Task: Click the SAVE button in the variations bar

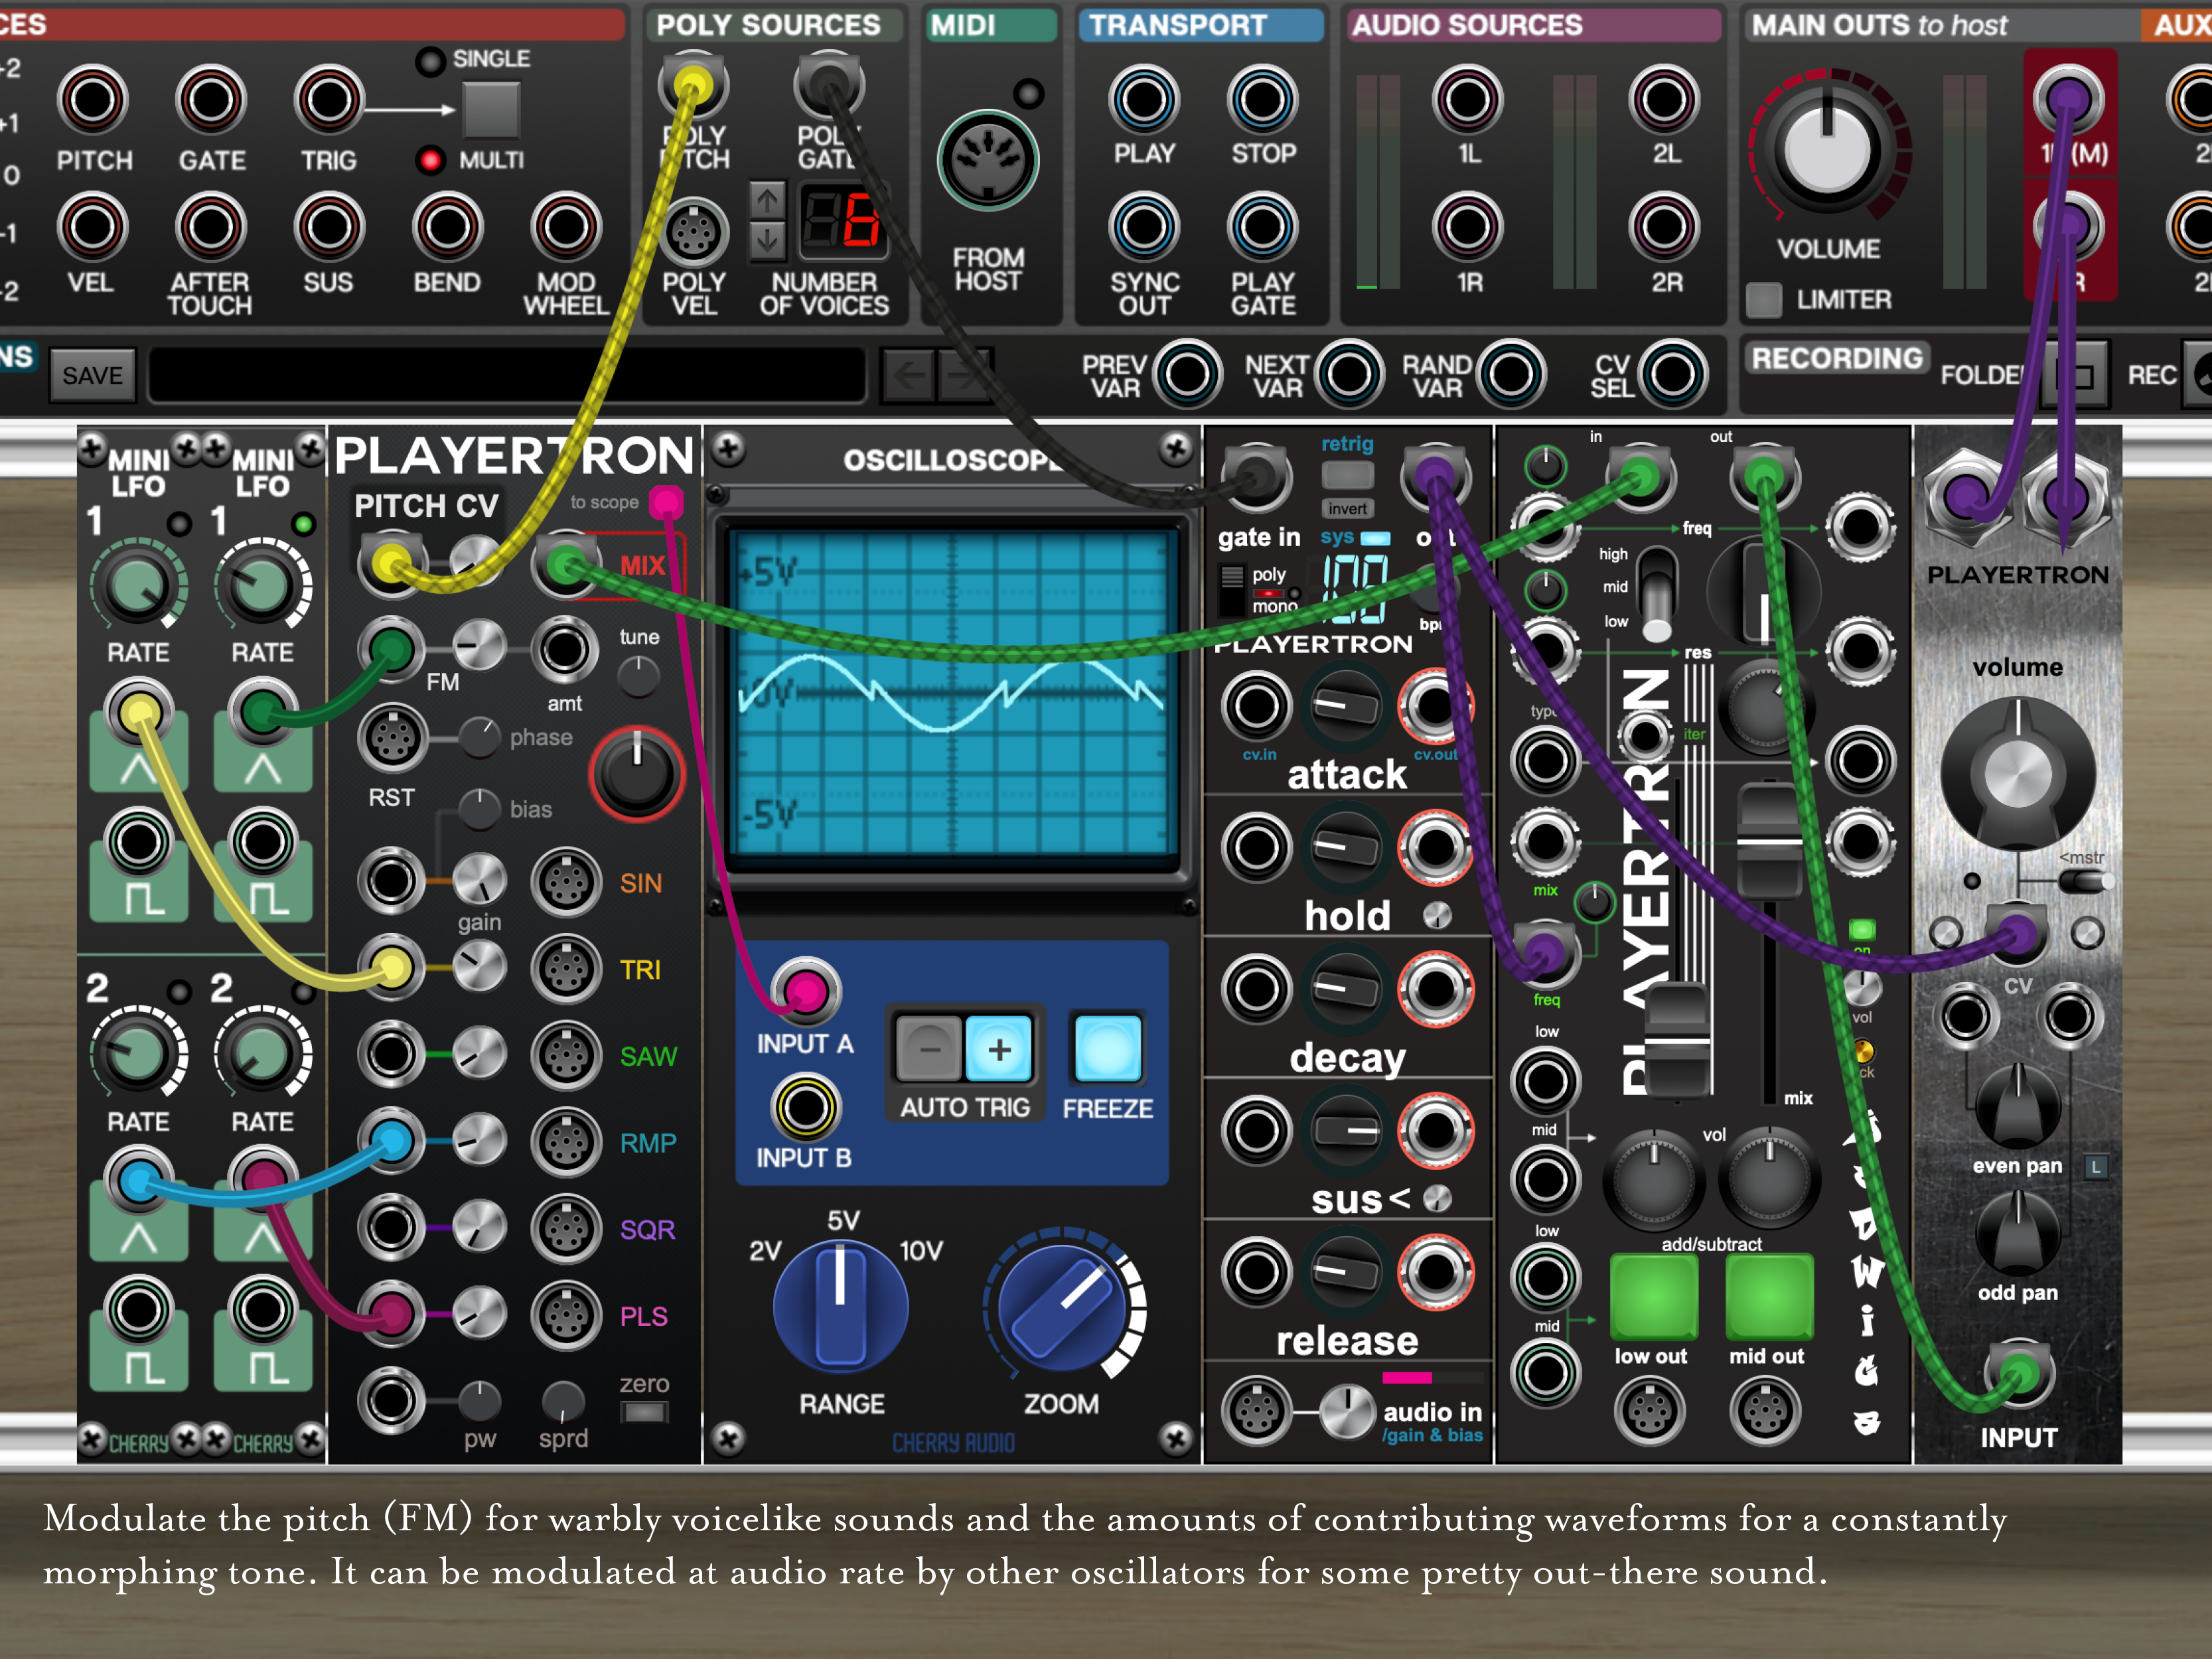Action: tap(92, 376)
